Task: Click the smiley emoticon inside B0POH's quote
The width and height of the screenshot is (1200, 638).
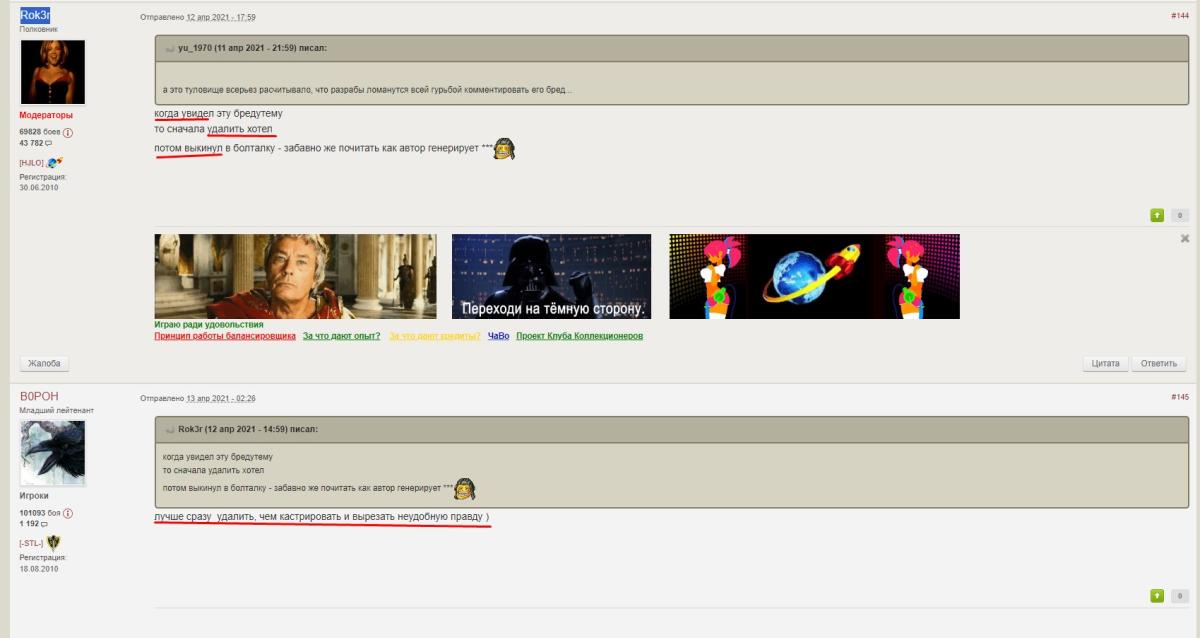Action: (x=465, y=489)
